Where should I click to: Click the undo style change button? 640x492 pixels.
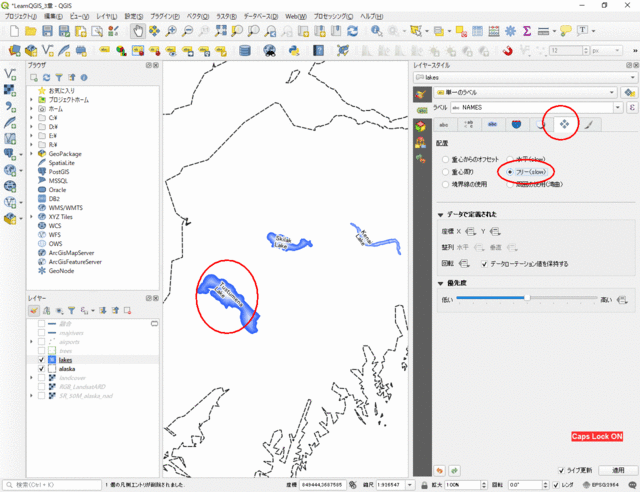click(x=440, y=471)
